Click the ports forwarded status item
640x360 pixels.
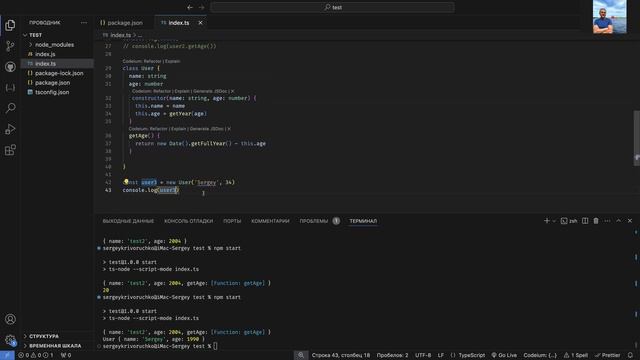click(66, 355)
